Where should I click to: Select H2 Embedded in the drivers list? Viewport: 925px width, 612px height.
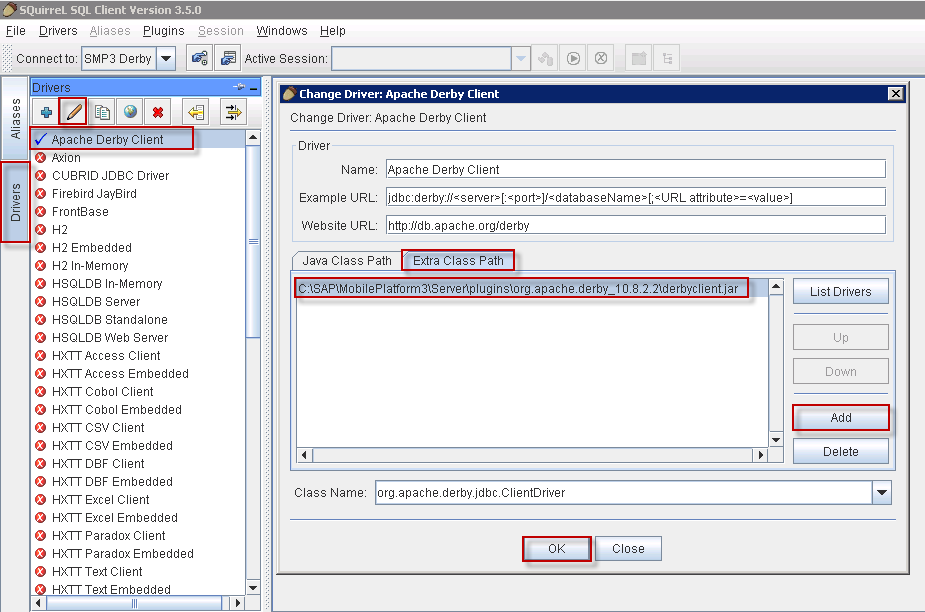[91, 248]
